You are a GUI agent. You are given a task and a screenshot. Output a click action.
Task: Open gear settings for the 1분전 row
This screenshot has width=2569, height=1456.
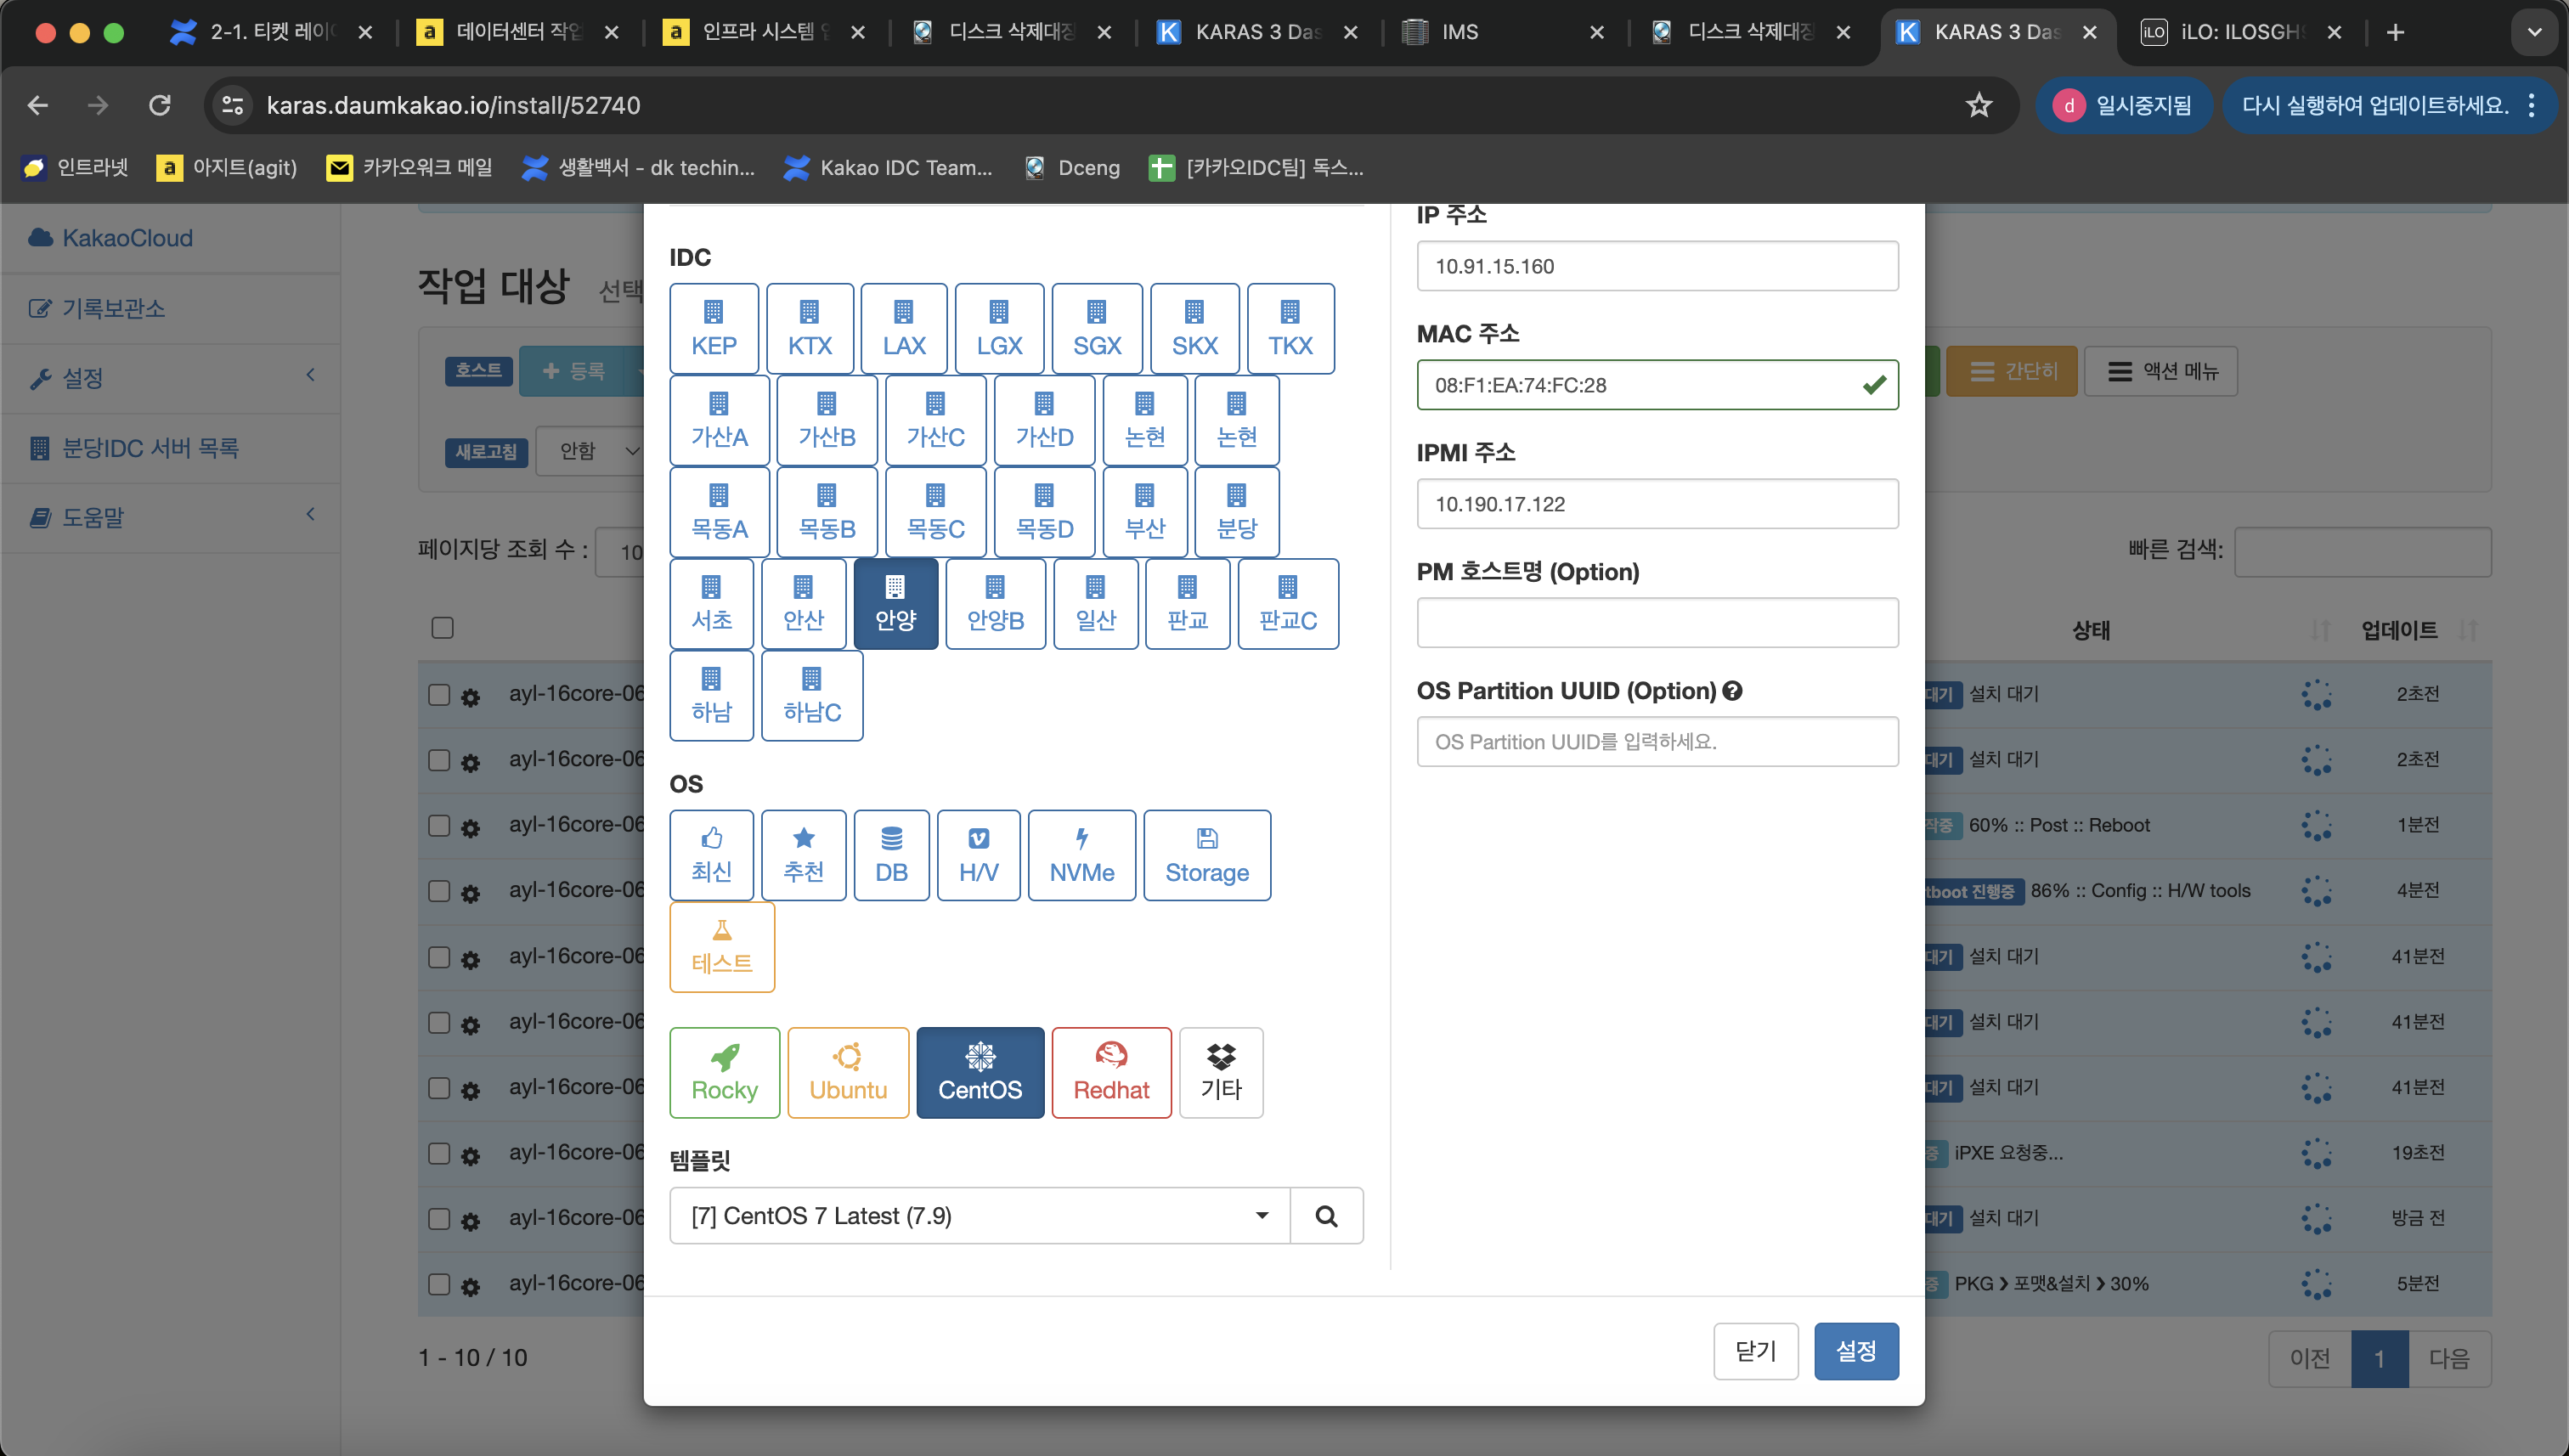(x=470, y=828)
